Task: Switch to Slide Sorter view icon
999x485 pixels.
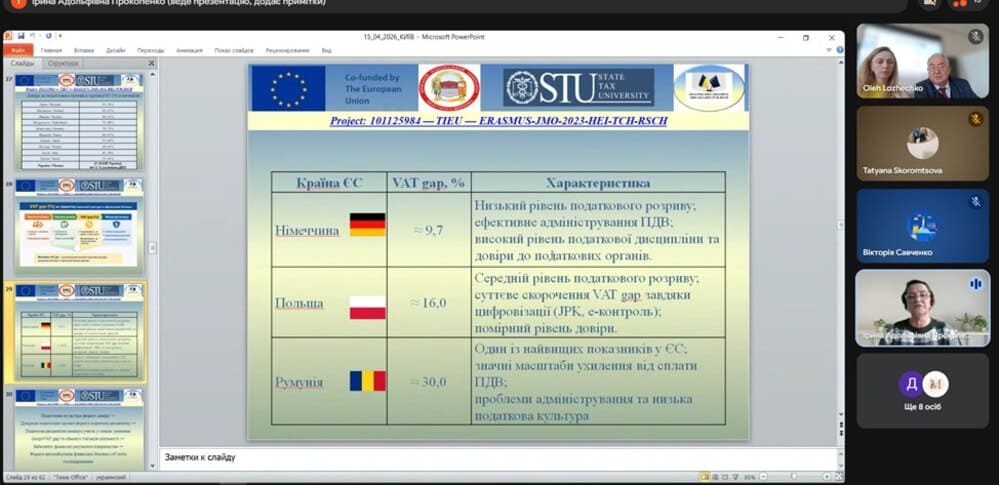Action: (x=717, y=477)
